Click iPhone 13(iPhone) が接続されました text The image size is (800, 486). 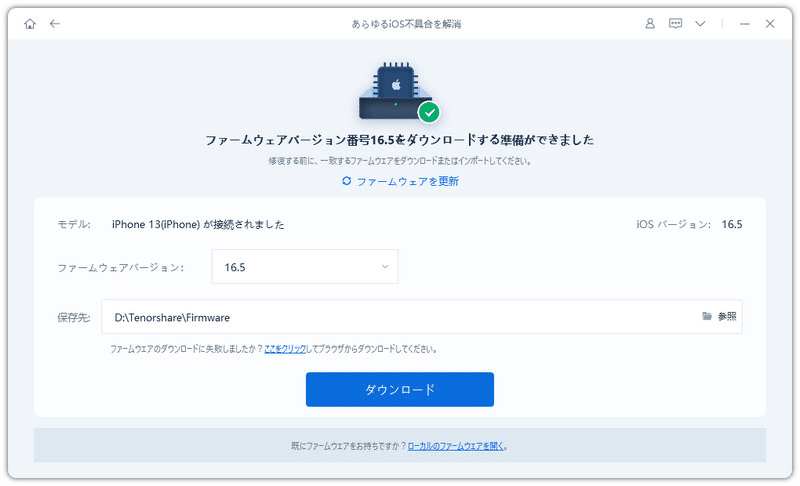pos(198,224)
